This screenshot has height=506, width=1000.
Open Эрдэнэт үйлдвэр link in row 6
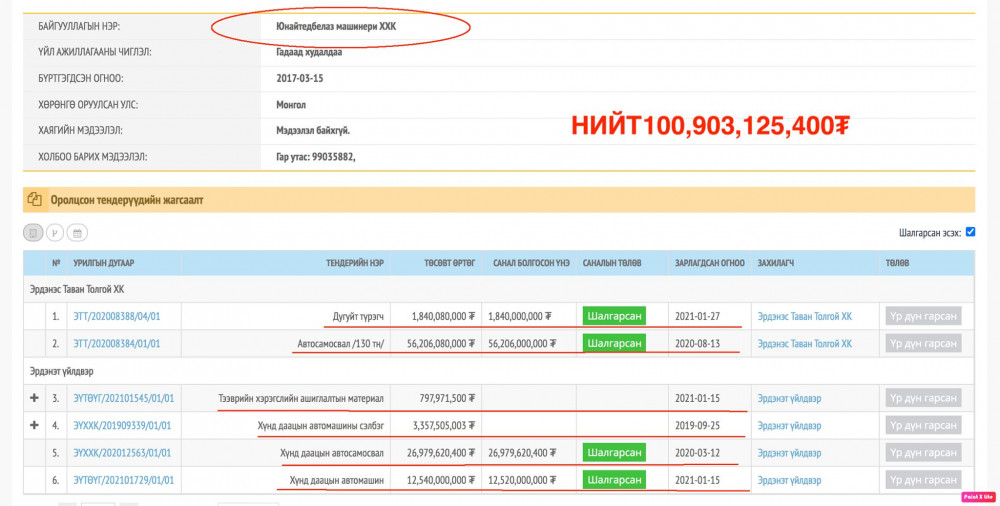click(789, 480)
